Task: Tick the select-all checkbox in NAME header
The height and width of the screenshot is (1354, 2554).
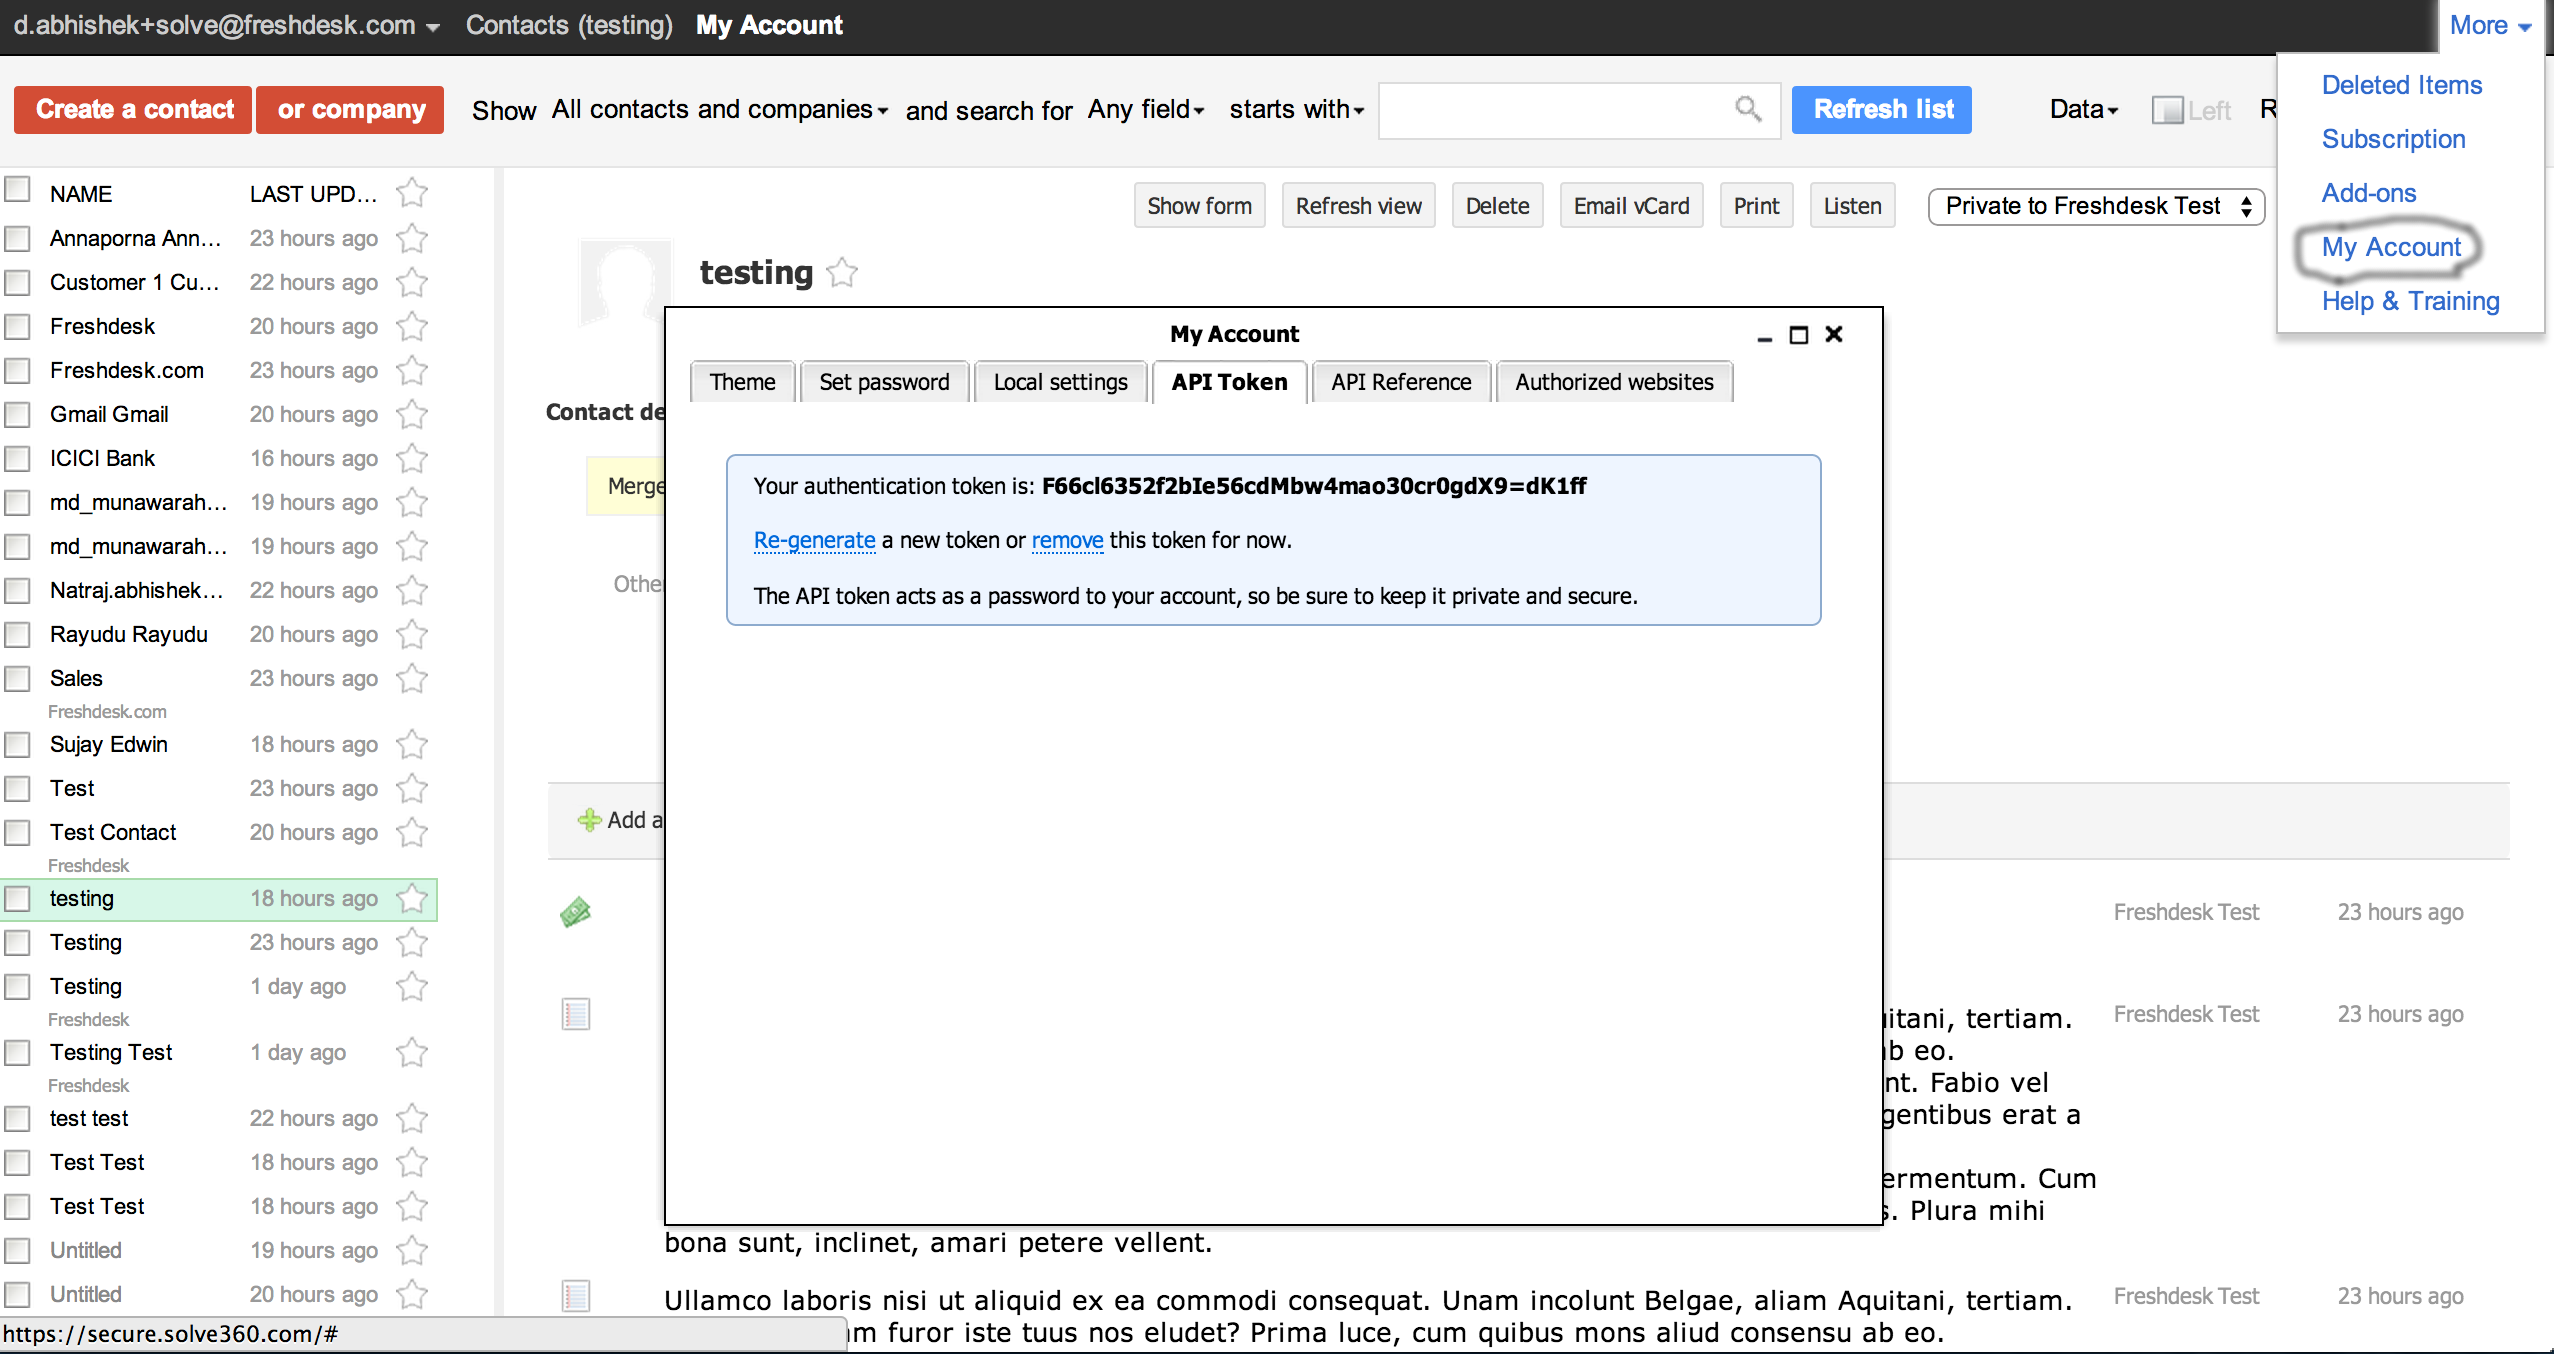Action: [17, 189]
